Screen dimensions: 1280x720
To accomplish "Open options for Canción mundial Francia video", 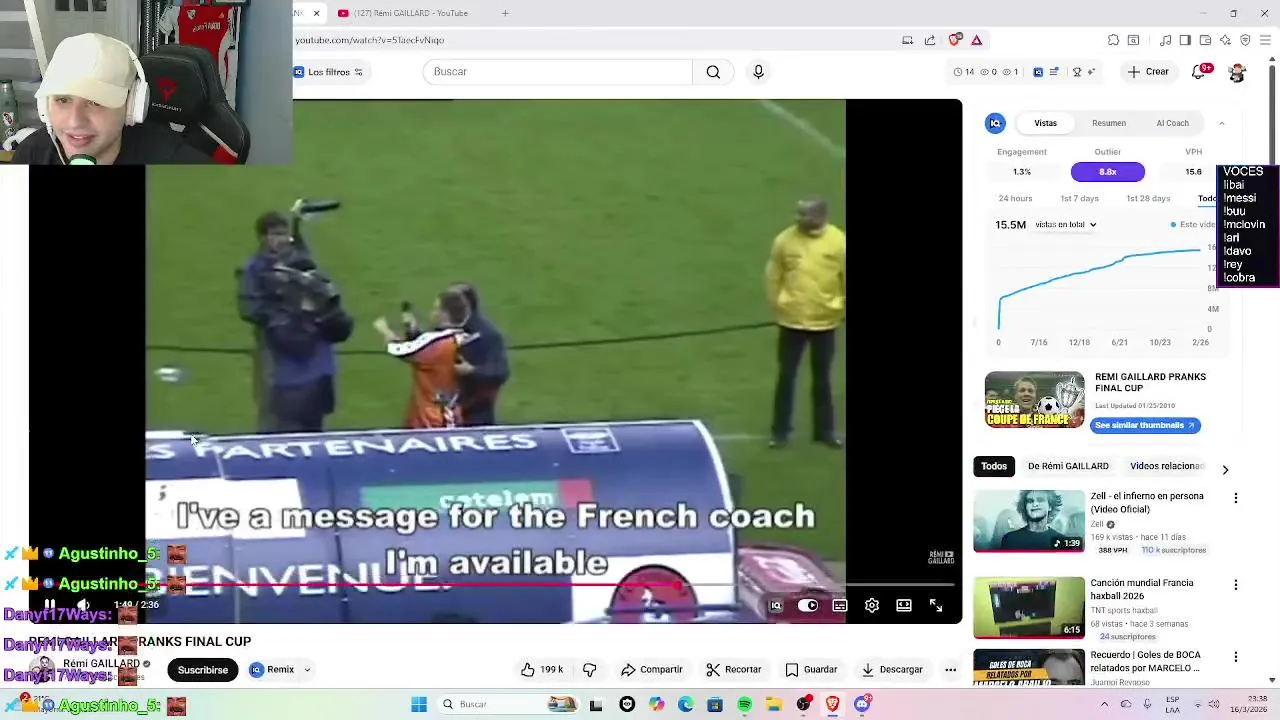I will click(1236, 585).
